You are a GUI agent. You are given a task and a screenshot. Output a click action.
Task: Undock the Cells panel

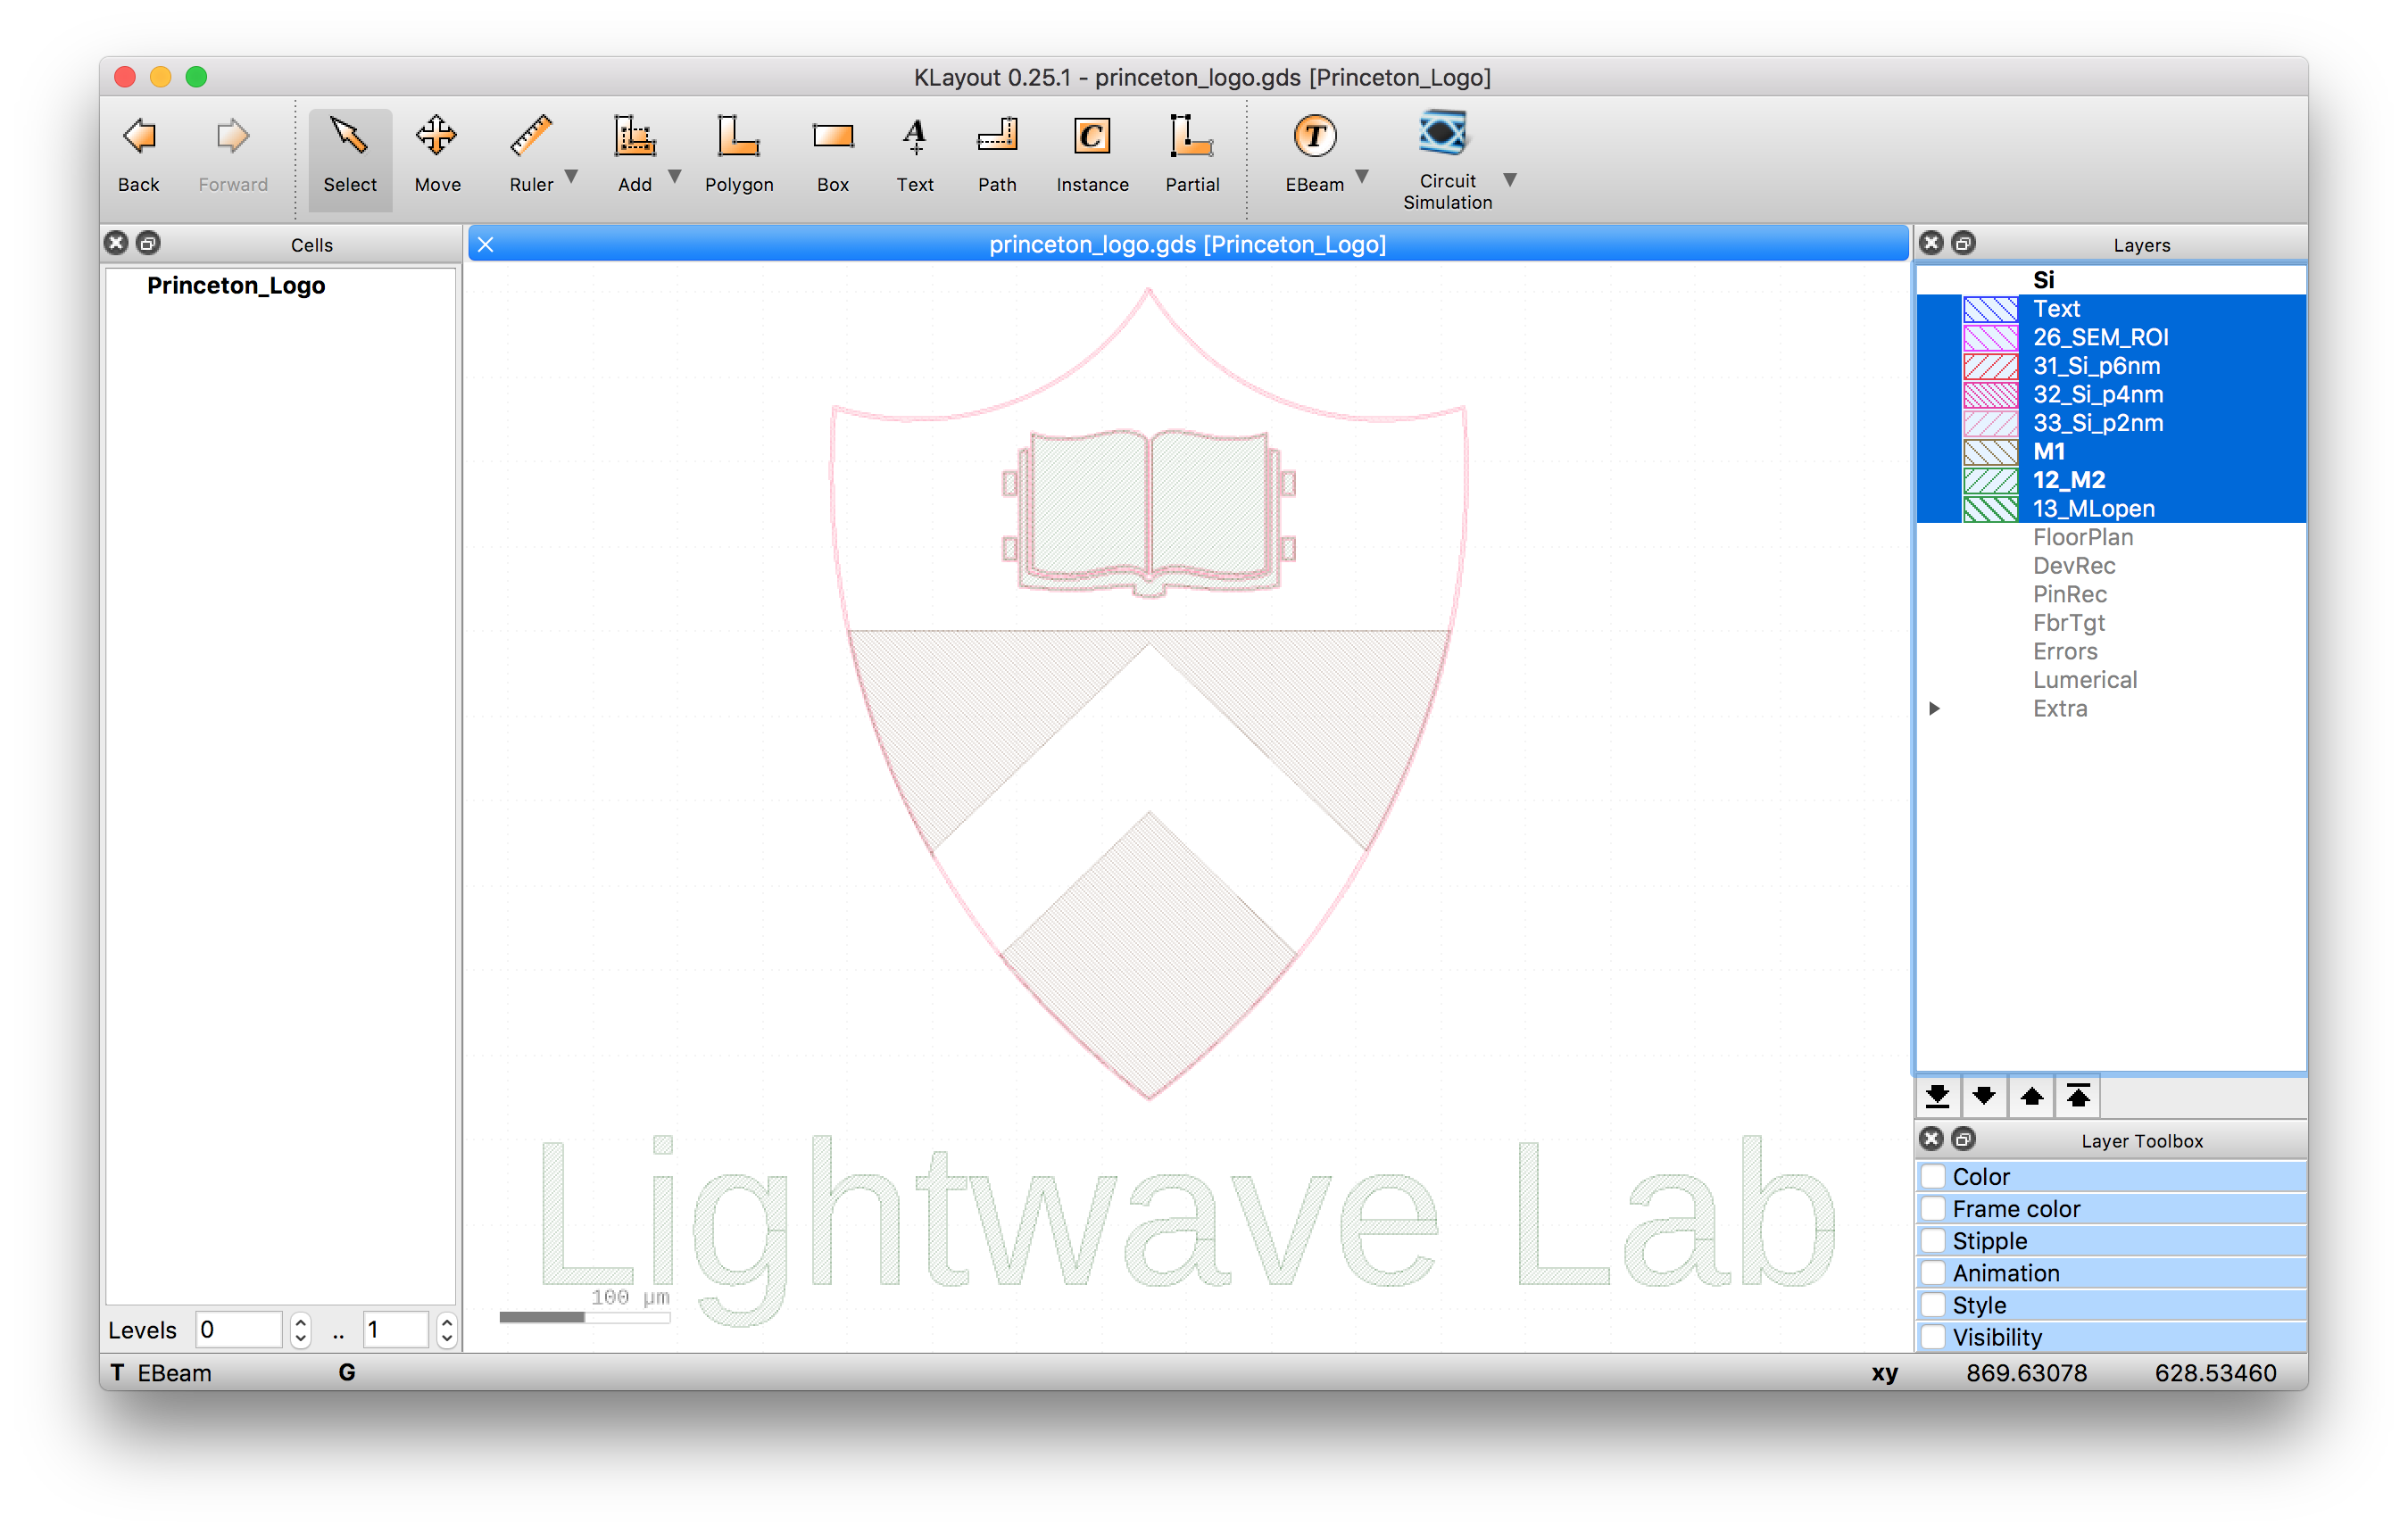point(148,243)
